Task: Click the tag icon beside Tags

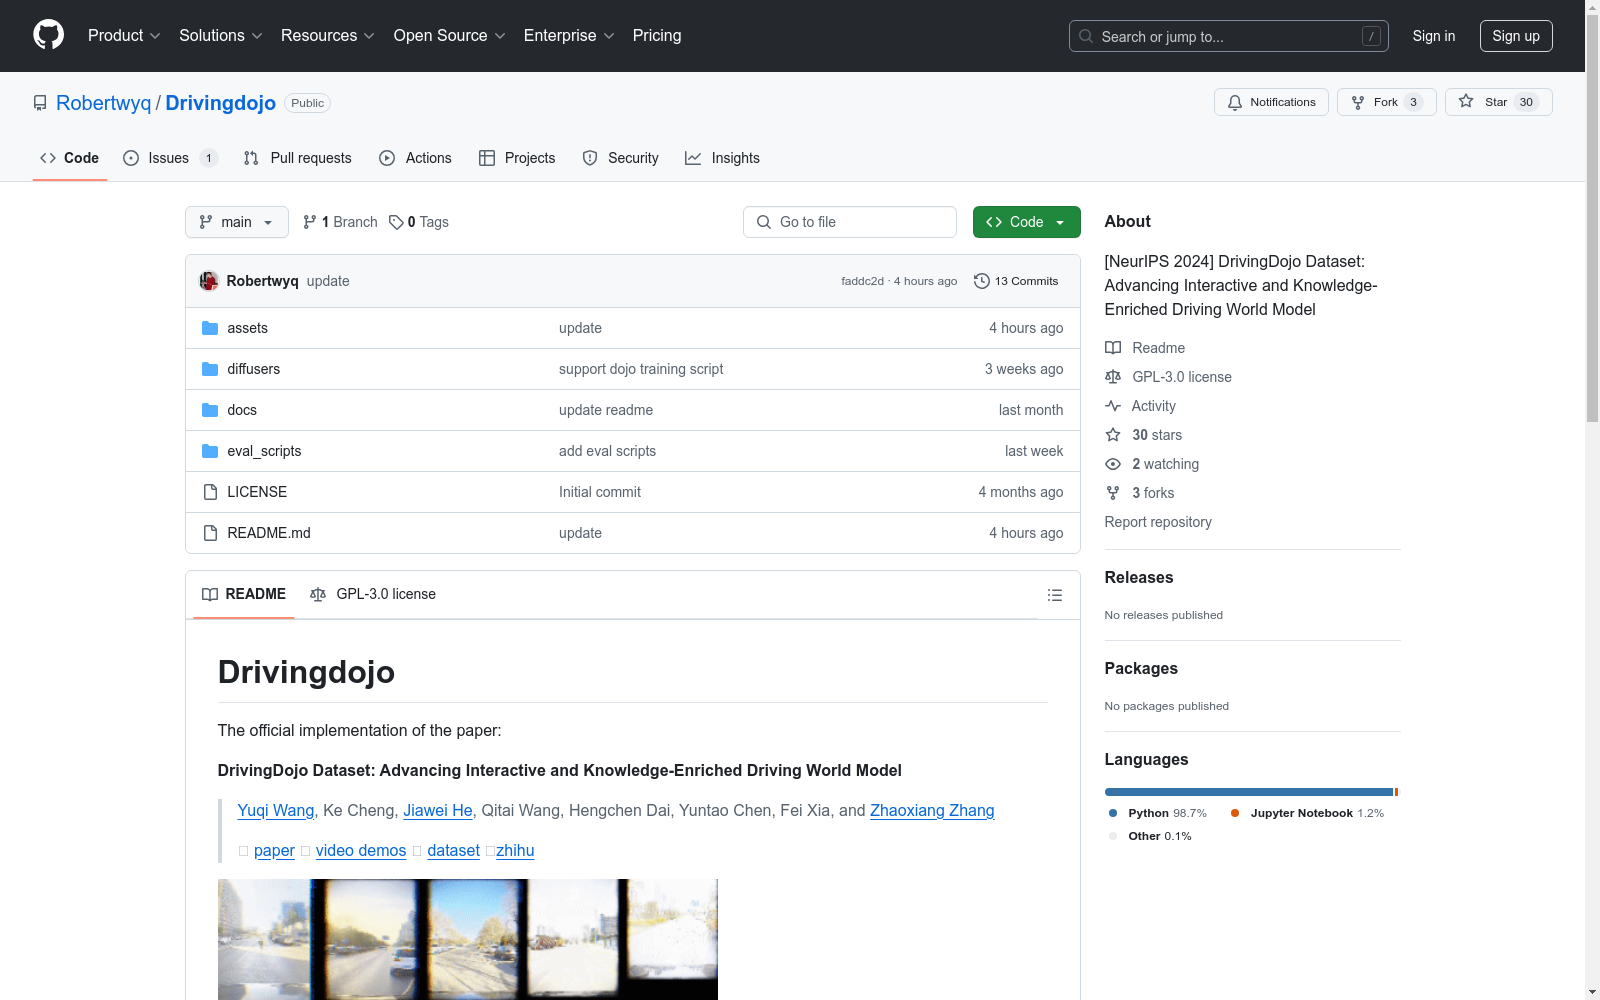Action: click(x=396, y=222)
